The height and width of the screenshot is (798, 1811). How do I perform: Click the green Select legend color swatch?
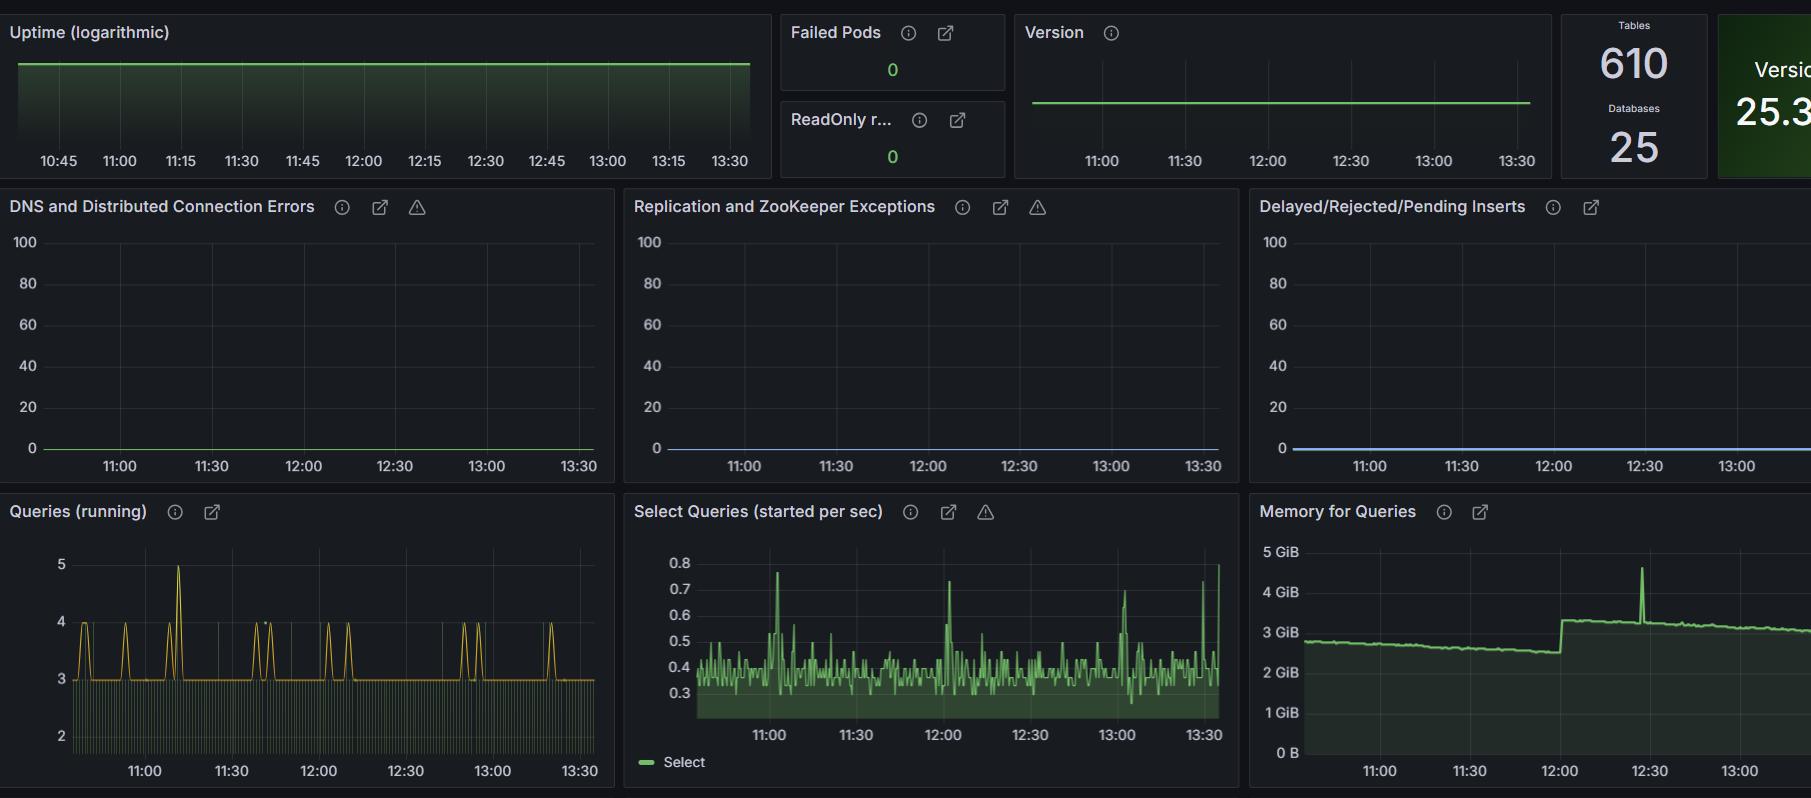646,762
